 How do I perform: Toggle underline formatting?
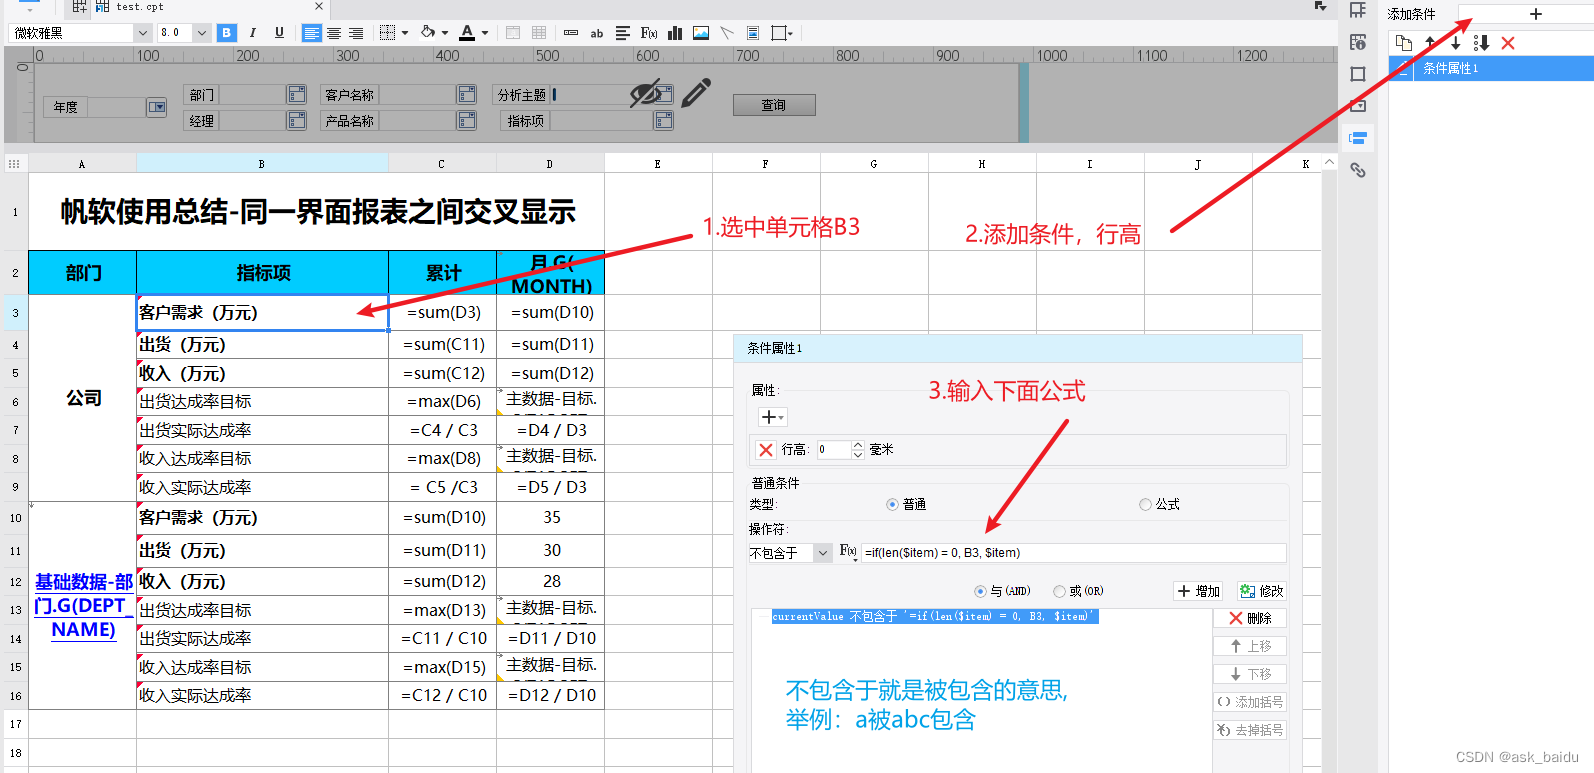279,33
